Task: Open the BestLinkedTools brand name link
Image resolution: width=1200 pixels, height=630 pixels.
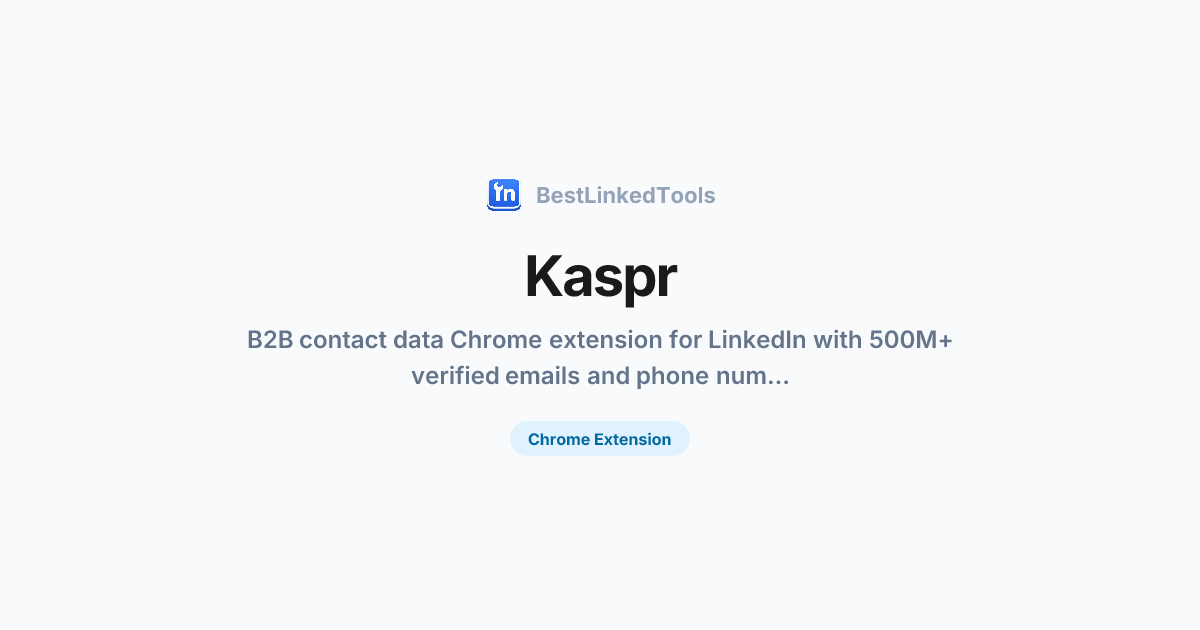Action: tap(625, 196)
